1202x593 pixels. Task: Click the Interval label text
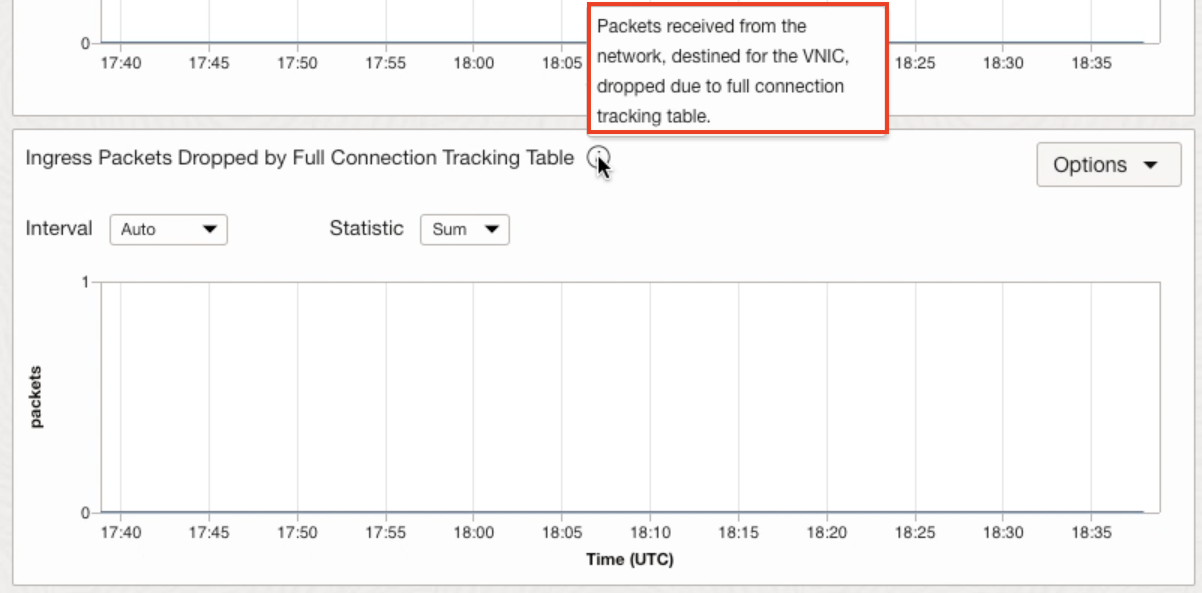pyautogui.click(x=57, y=228)
